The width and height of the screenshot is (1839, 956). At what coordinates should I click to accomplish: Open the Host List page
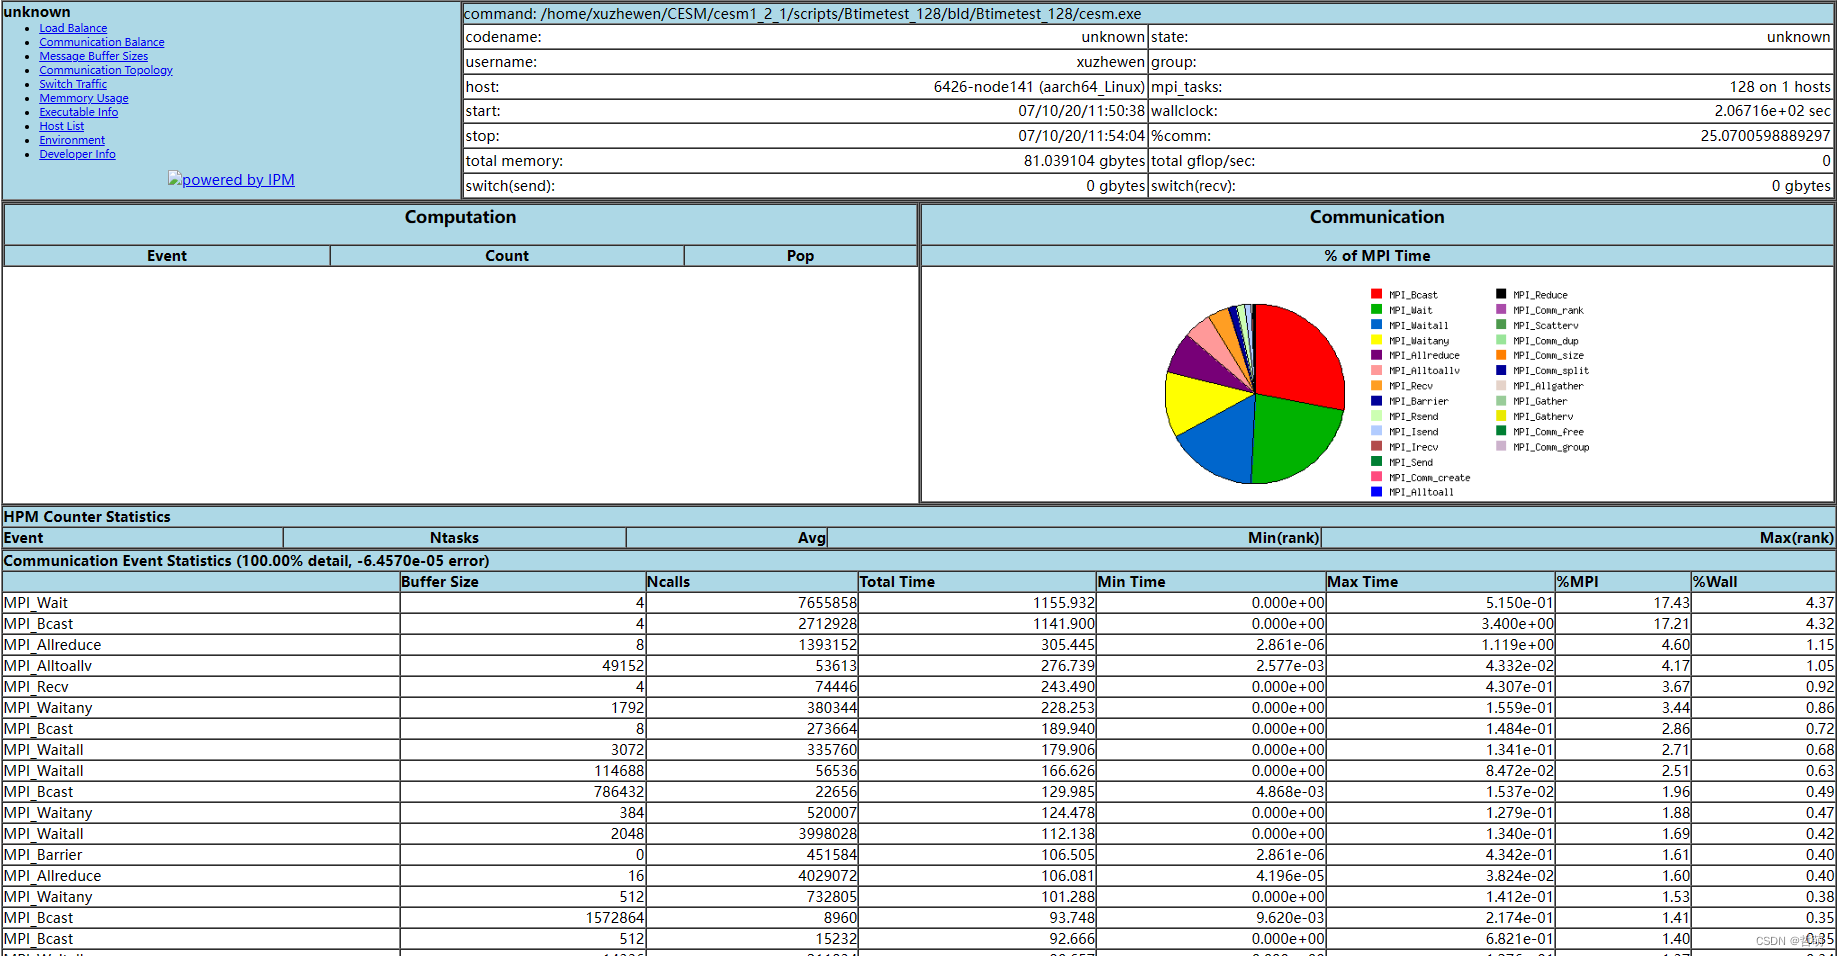pyautogui.click(x=61, y=126)
